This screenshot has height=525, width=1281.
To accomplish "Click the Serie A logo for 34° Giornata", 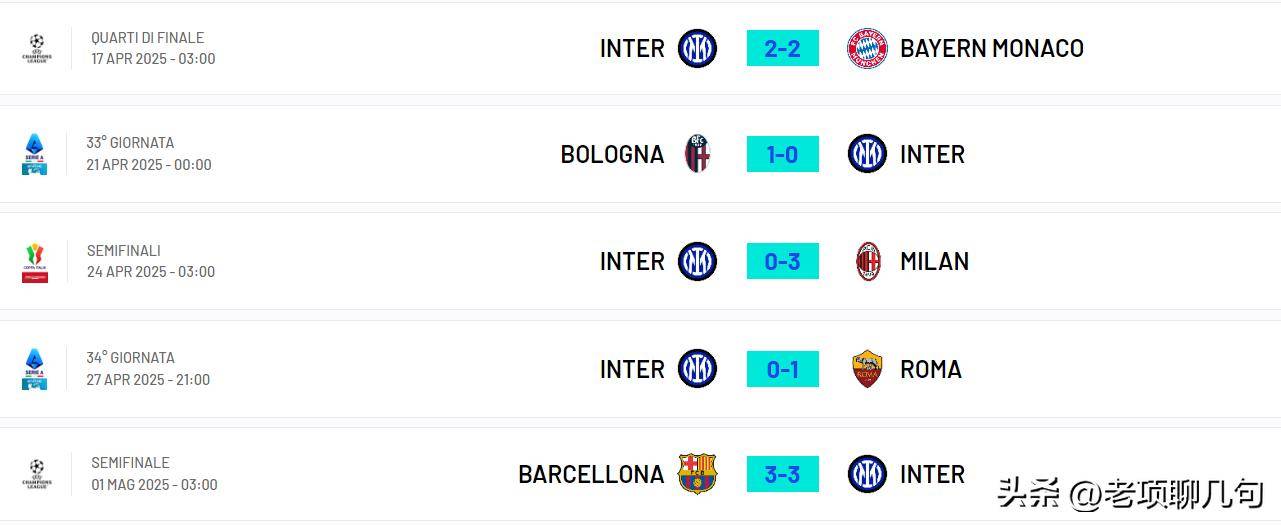I will pos(35,369).
